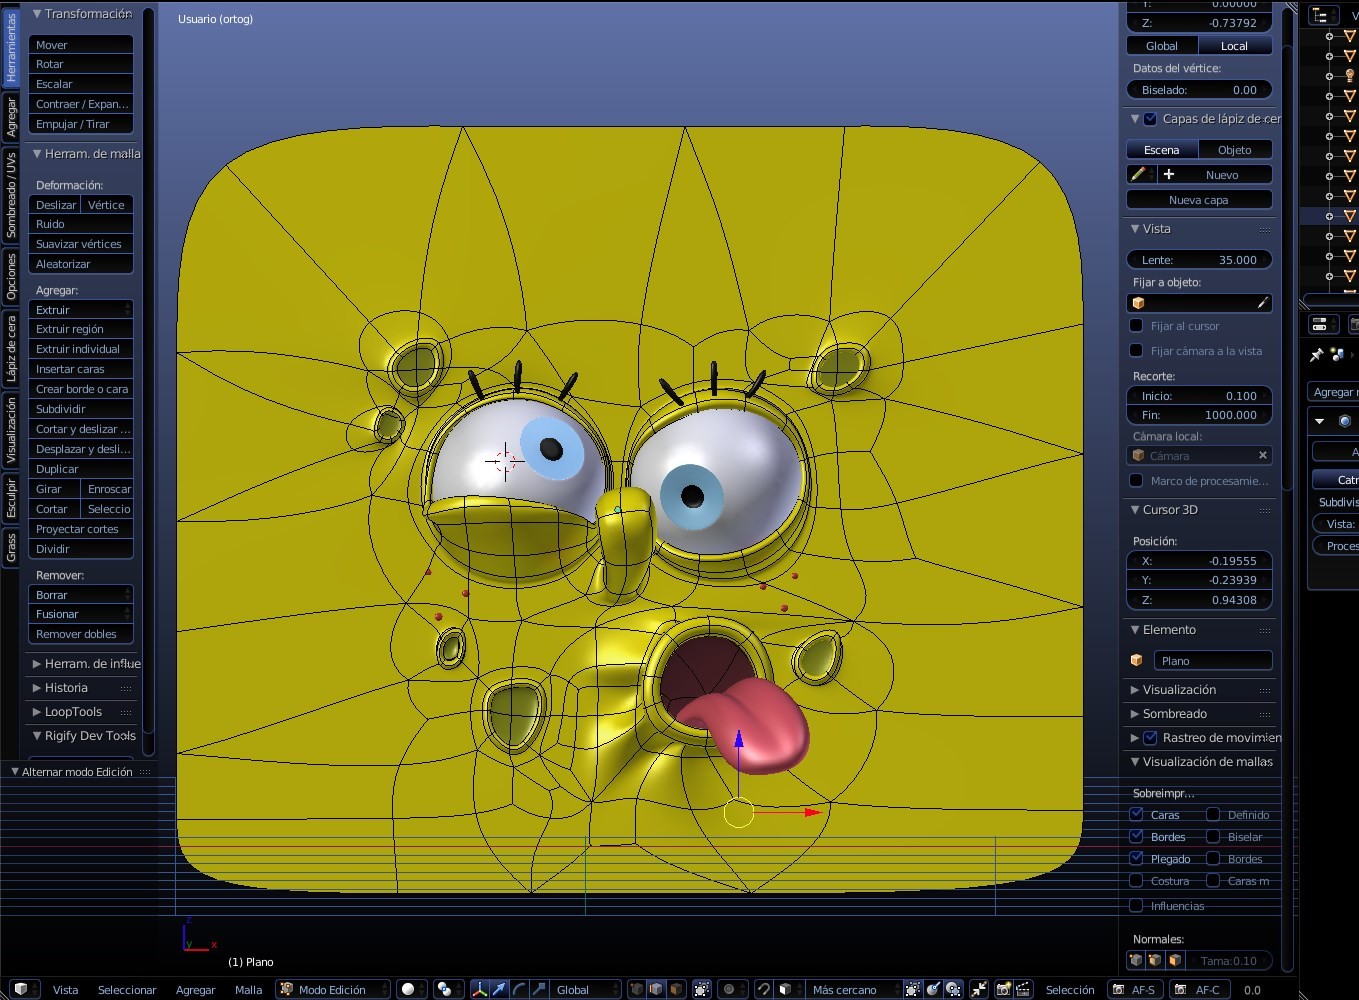Switch to vertex select mode
1359x1000 pixels.
(637, 989)
